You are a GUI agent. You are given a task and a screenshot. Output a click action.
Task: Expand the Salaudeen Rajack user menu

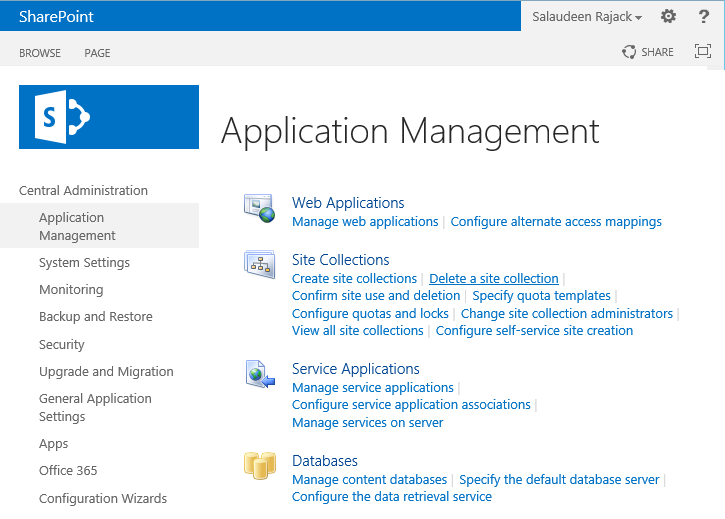[x=587, y=17]
